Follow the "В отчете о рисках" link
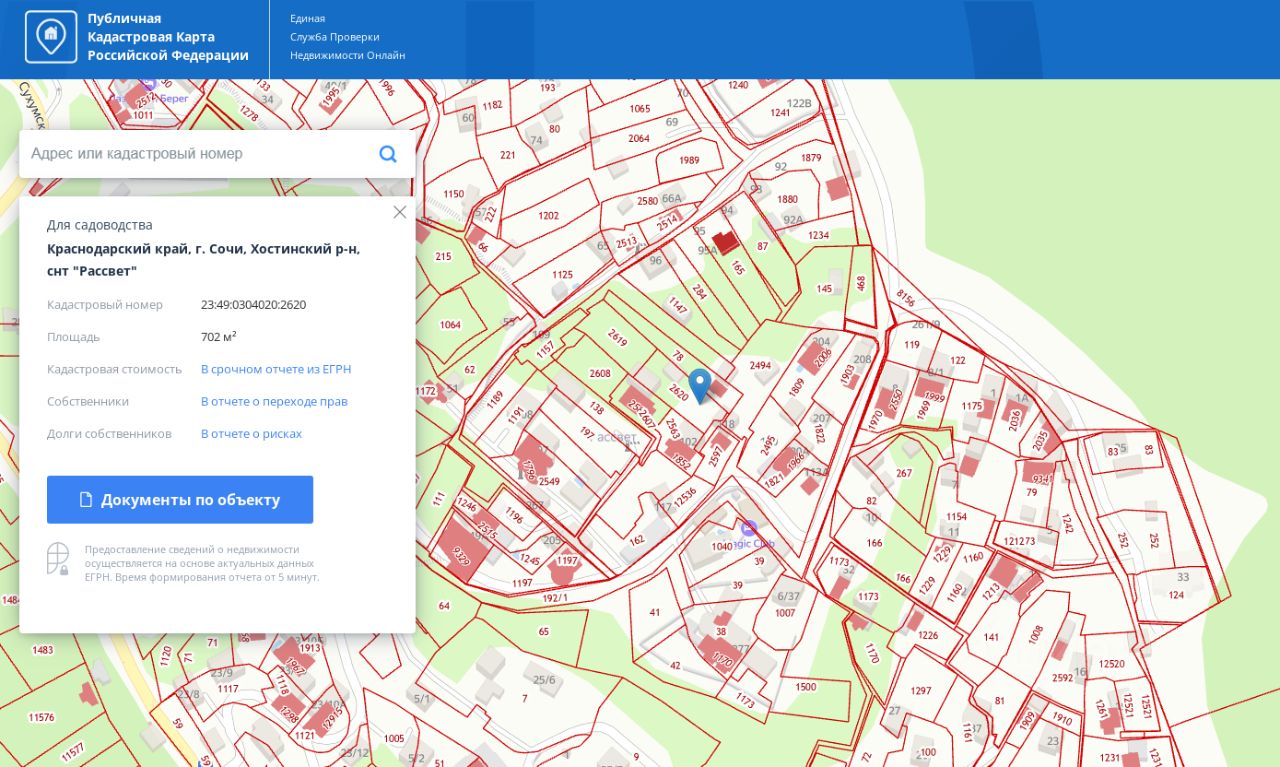 [251, 434]
